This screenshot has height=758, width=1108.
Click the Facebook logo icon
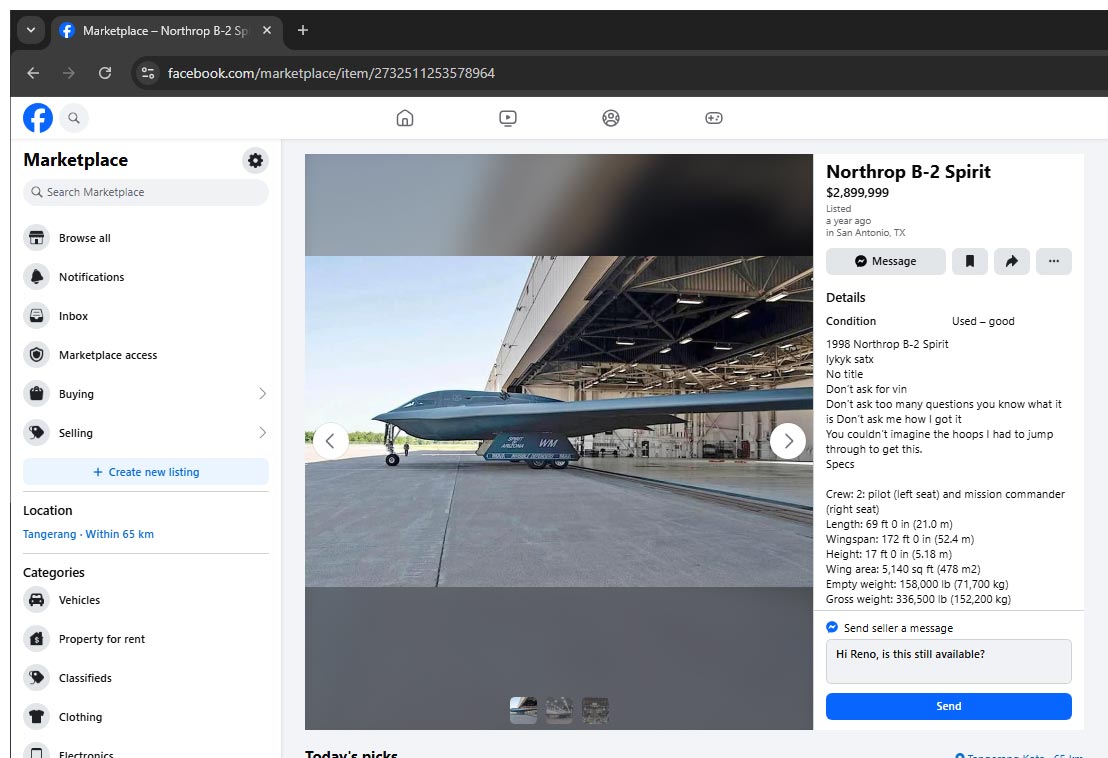click(37, 118)
